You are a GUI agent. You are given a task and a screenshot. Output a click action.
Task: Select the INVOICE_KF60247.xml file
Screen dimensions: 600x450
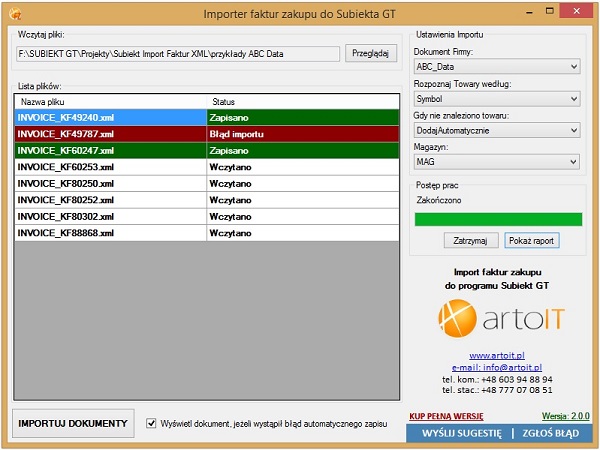coord(111,151)
